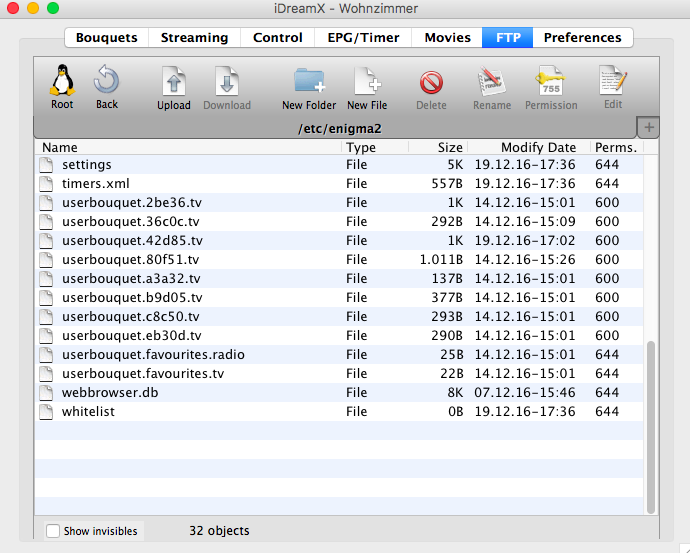Open the EPG/Timer tab
The image size is (690, 553).
tap(363, 37)
